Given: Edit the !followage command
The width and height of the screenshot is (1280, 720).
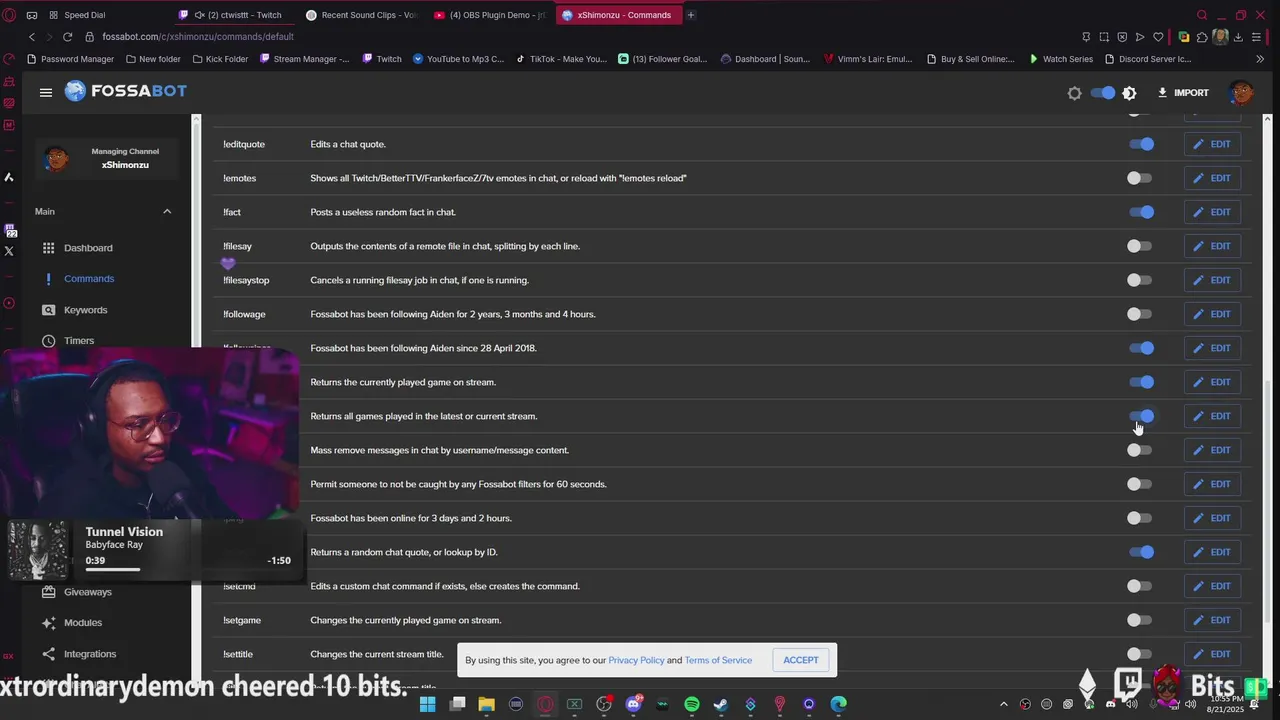Looking at the screenshot, I should 1212,314.
